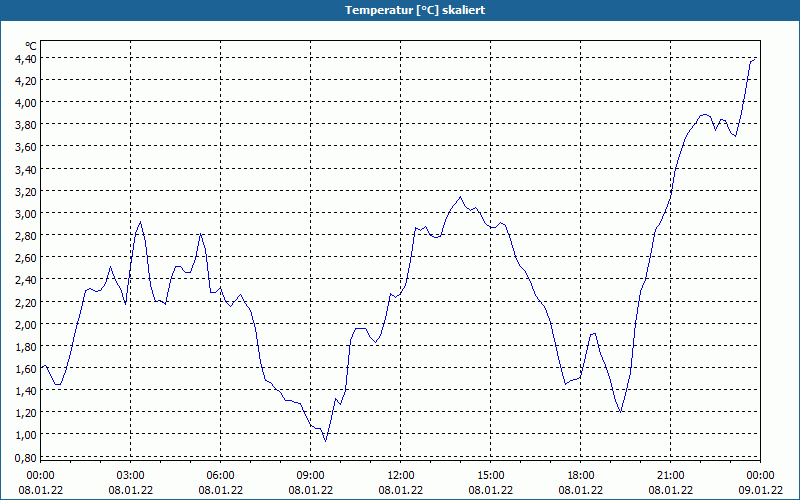Select the y-axis value '1,00'
The image size is (800, 500).
26,435
